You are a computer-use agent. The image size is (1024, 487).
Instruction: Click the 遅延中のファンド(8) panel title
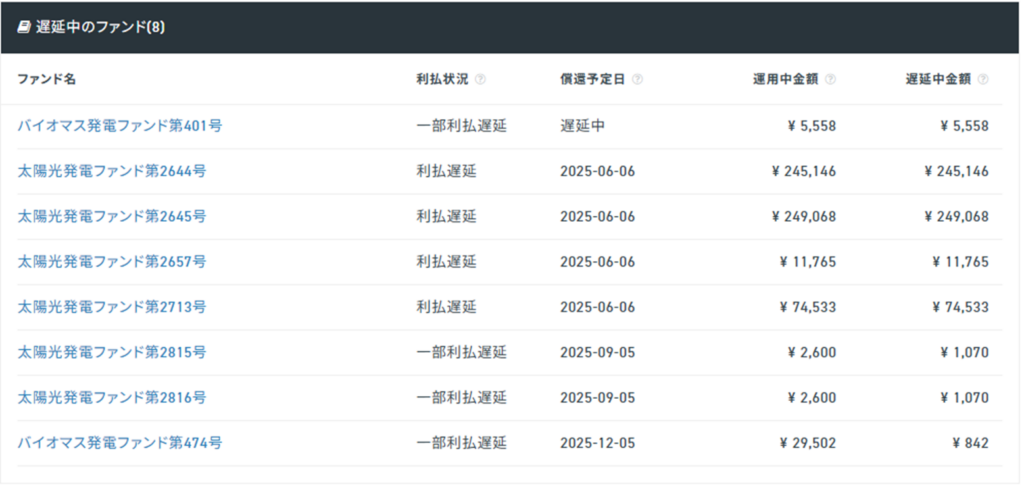tap(100, 29)
